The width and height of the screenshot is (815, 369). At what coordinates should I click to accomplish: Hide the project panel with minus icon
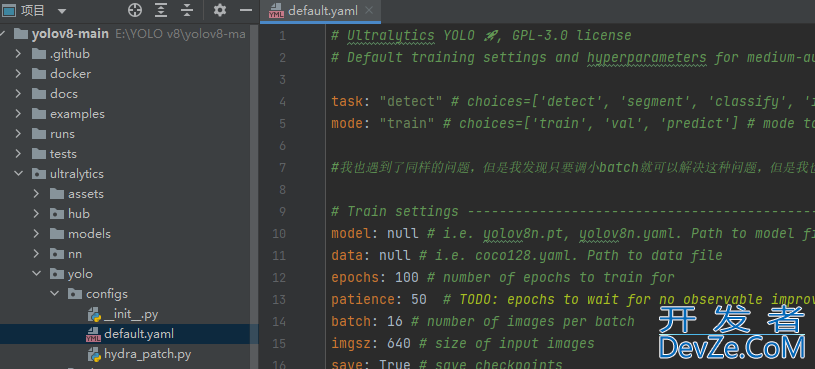coord(246,10)
